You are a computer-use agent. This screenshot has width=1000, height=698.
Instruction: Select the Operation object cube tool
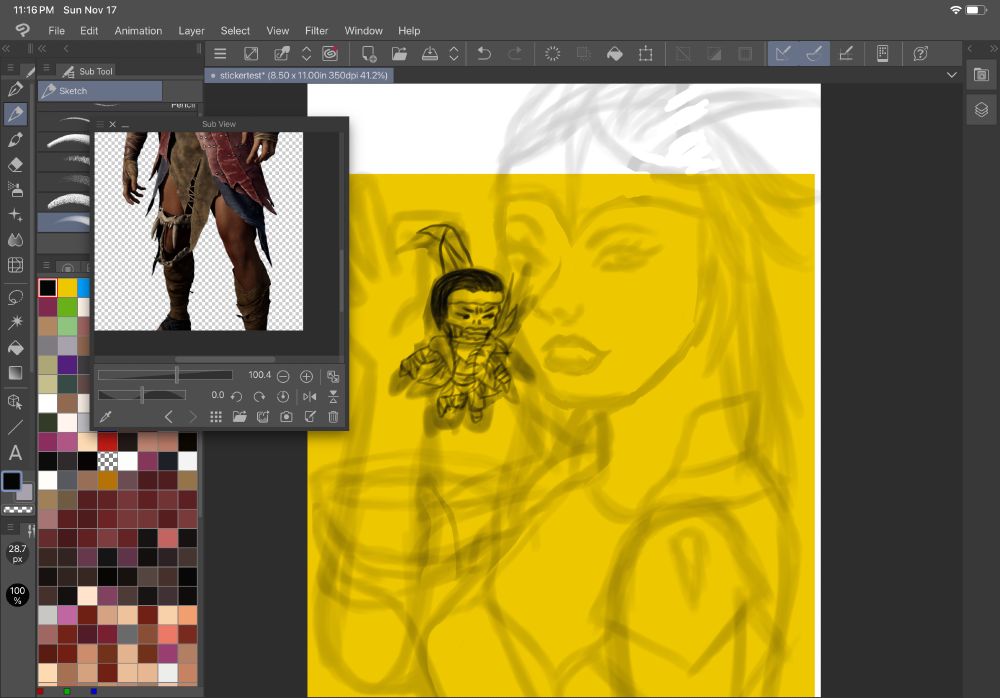click(x=15, y=402)
